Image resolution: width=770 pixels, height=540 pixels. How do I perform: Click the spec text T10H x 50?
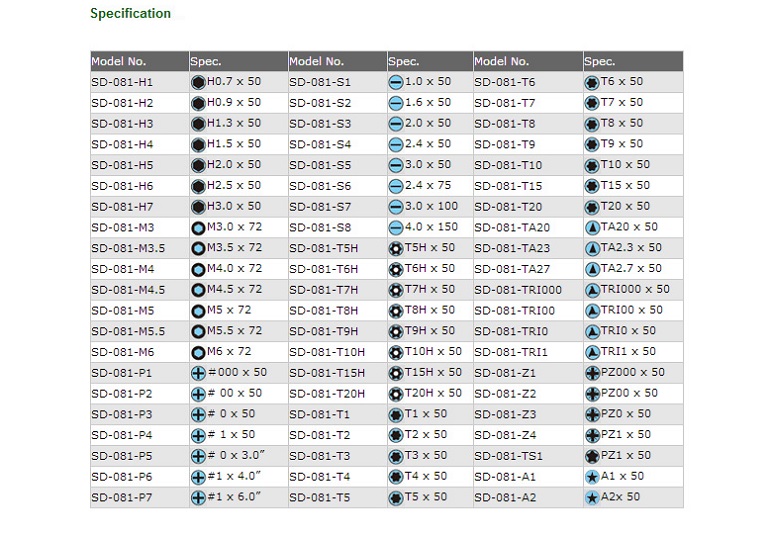click(433, 351)
